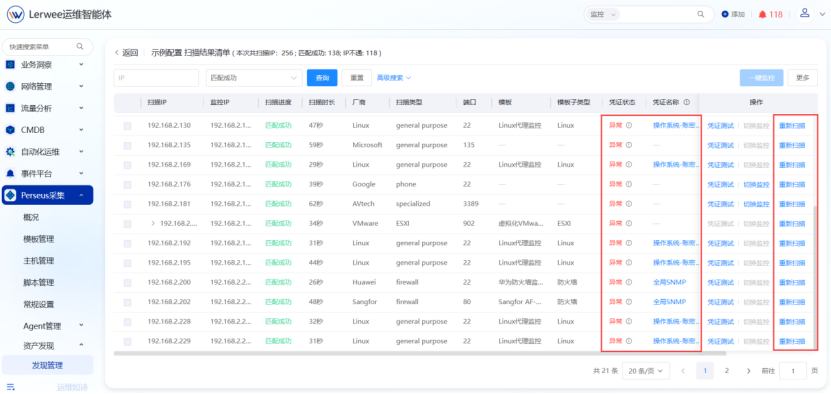Tick checkbox for row 192.168.2.200
The height and width of the screenshot is (394, 831).
coord(127,283)
